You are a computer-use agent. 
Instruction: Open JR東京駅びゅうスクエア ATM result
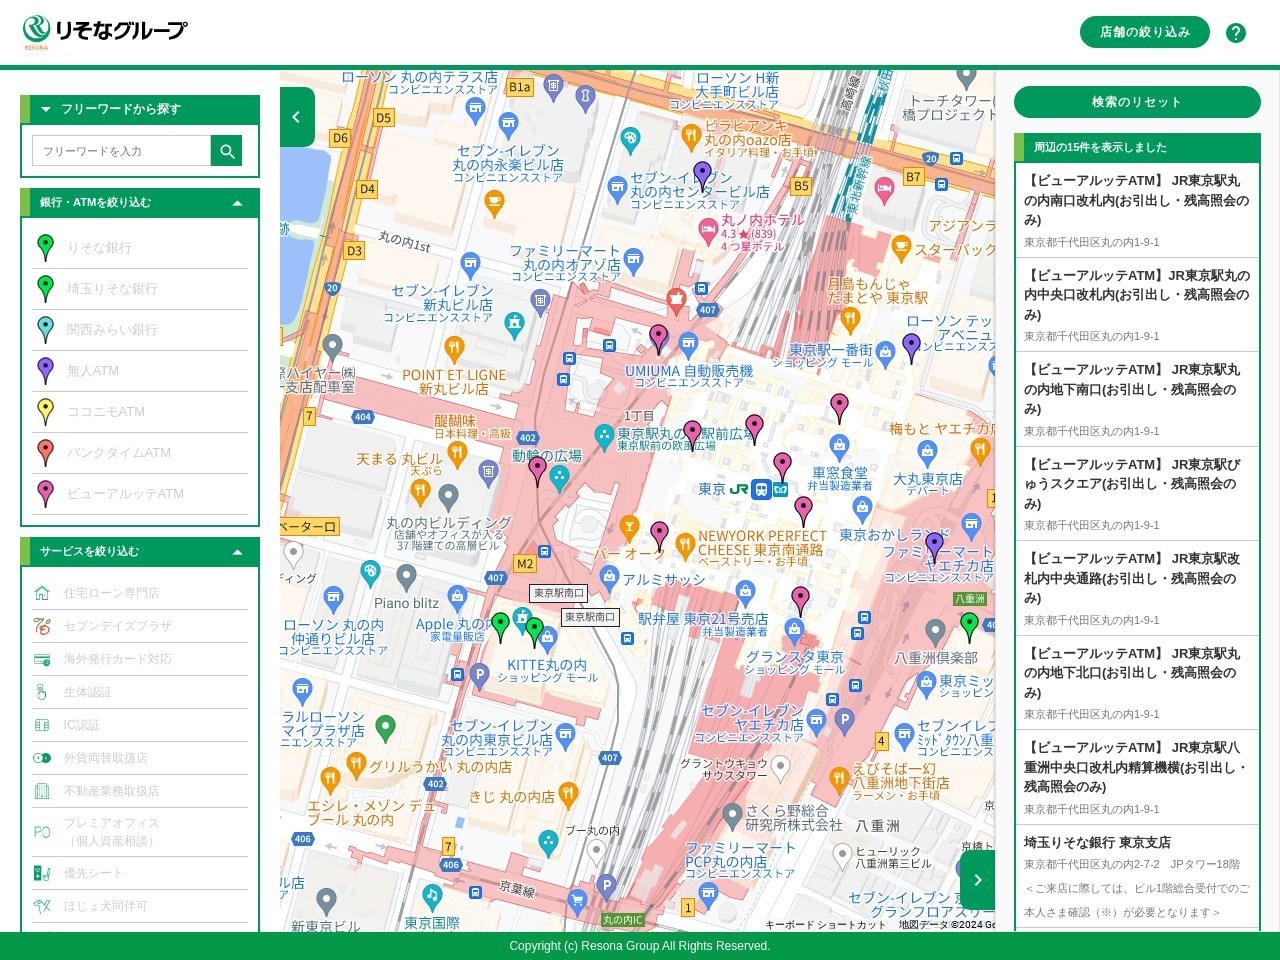[1137, 494]
